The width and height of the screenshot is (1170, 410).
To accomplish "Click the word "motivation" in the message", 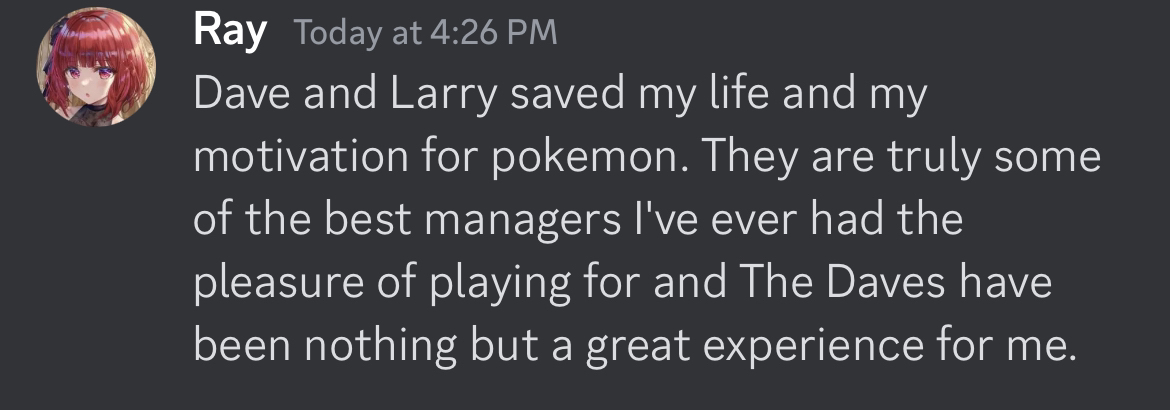I will 302,158.
